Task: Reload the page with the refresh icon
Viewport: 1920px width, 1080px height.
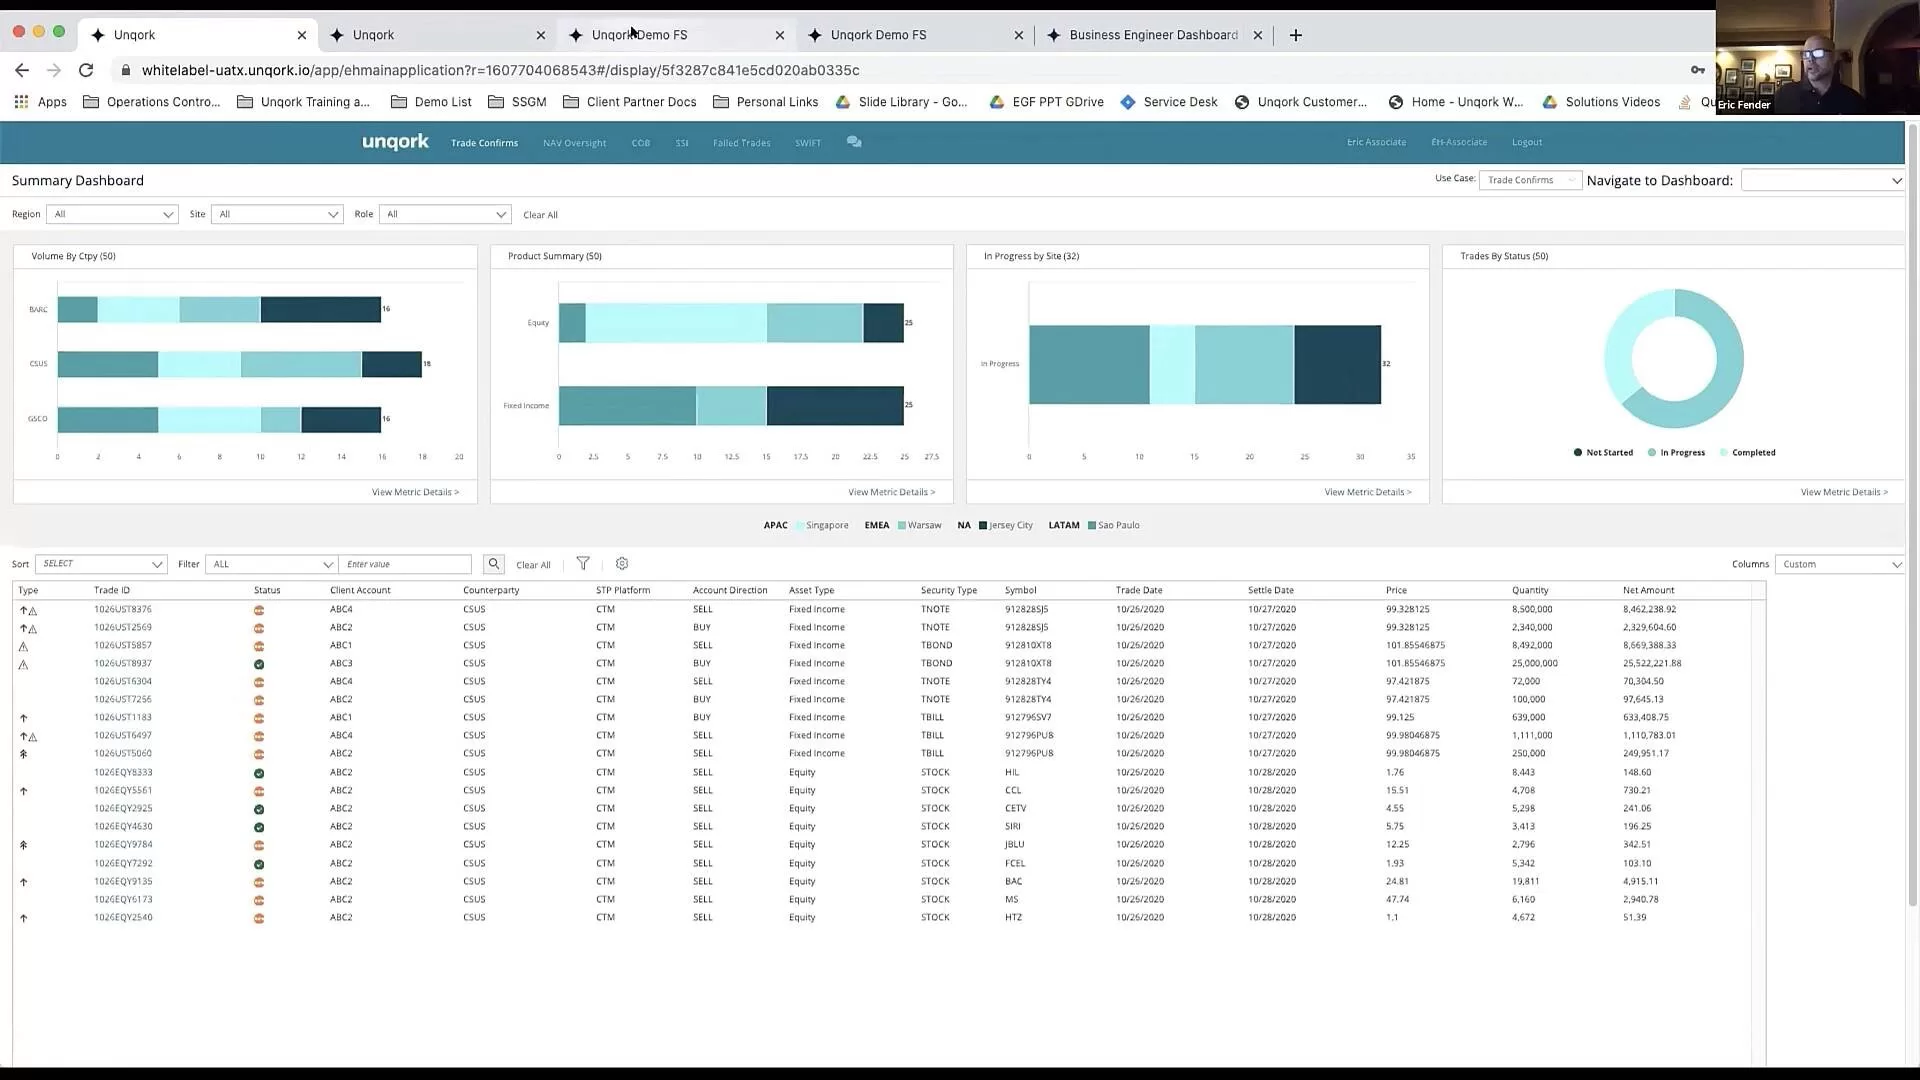Action: point(86,70)
